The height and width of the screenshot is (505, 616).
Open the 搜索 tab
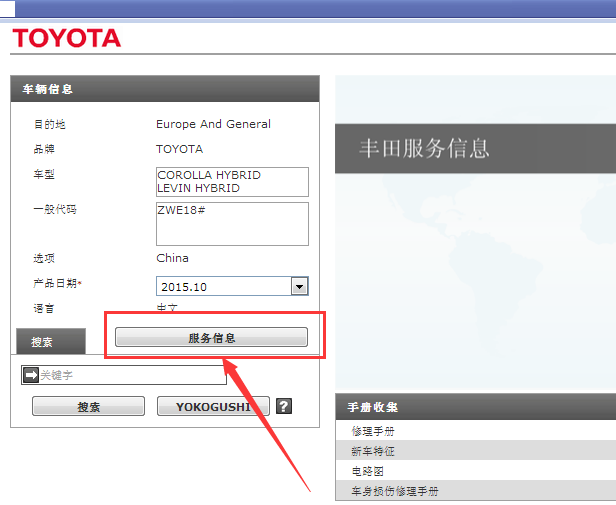point(51,342)
